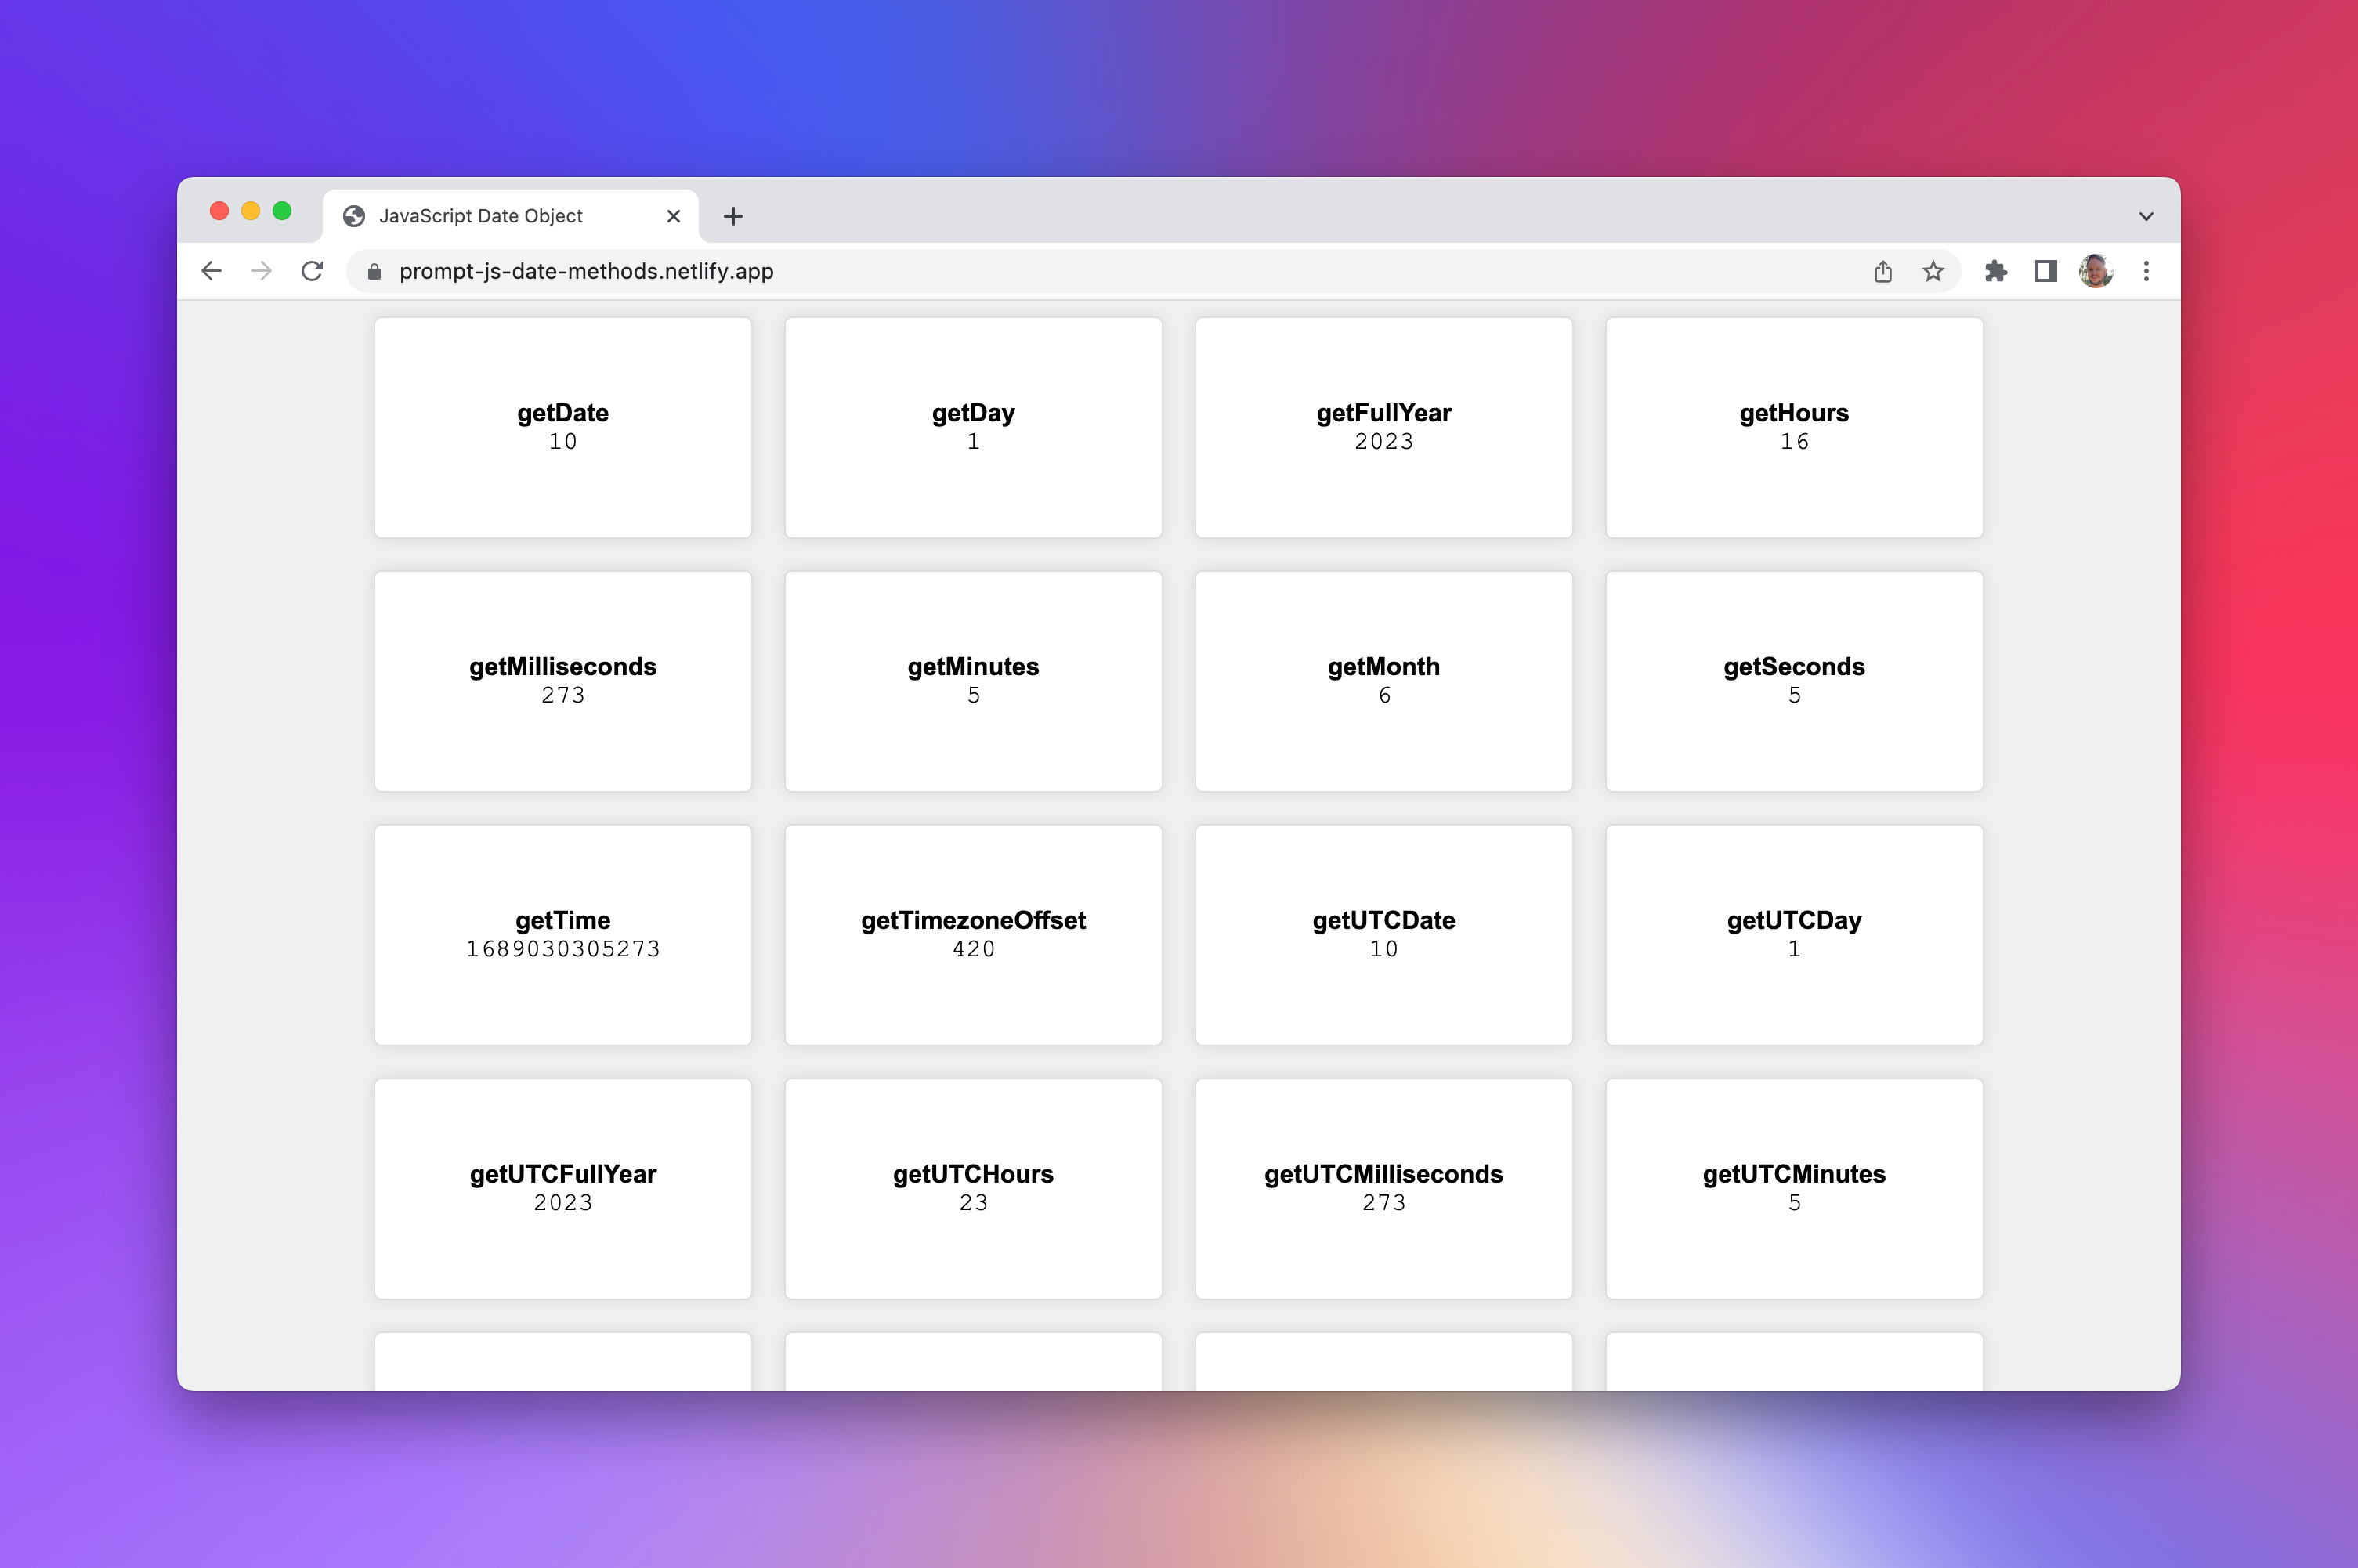Image resolution: width=2358 pixels, height=1568 pixels.
Task: Click the browser forward arrow
Action: tap(261, 271)
